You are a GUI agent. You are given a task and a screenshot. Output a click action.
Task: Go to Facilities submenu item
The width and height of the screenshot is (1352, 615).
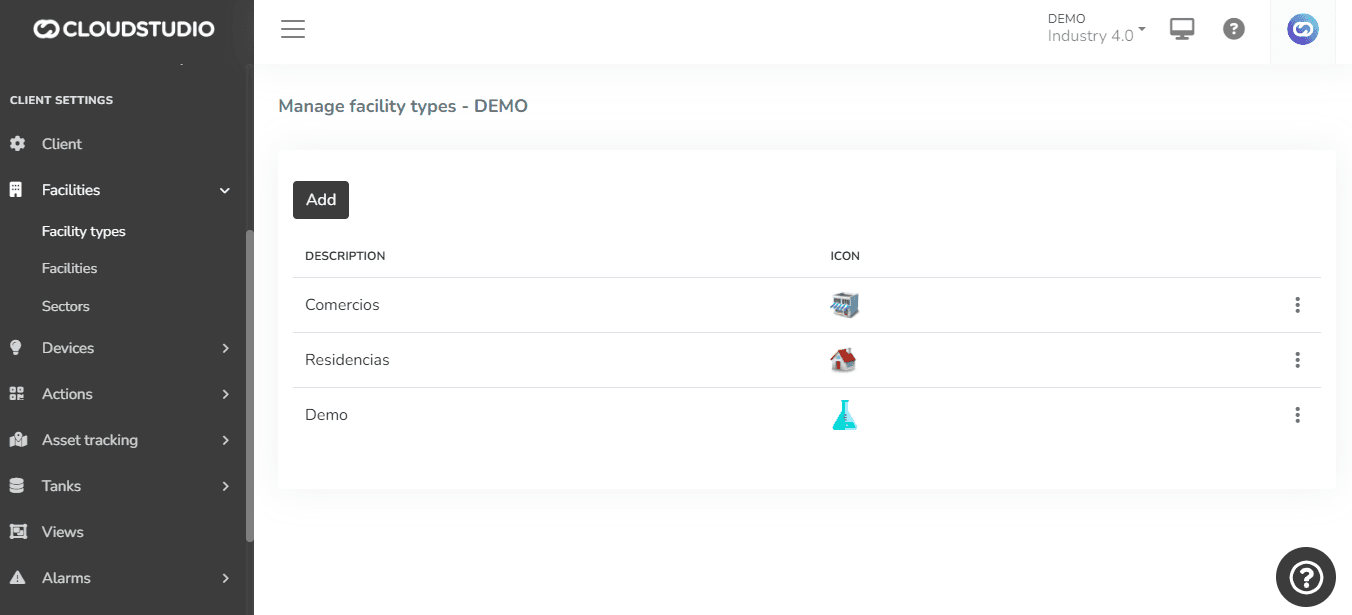tap(70, 268)
